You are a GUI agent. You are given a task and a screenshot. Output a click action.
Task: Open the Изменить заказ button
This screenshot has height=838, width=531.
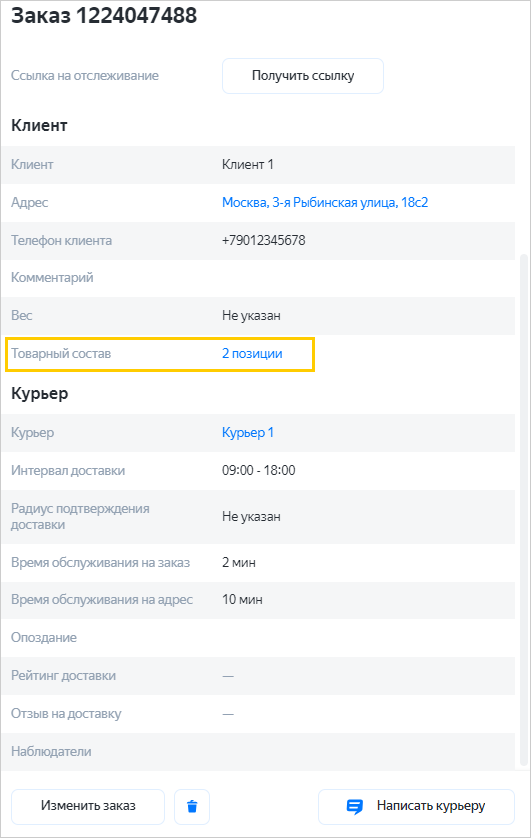click(x=88, y=806)
